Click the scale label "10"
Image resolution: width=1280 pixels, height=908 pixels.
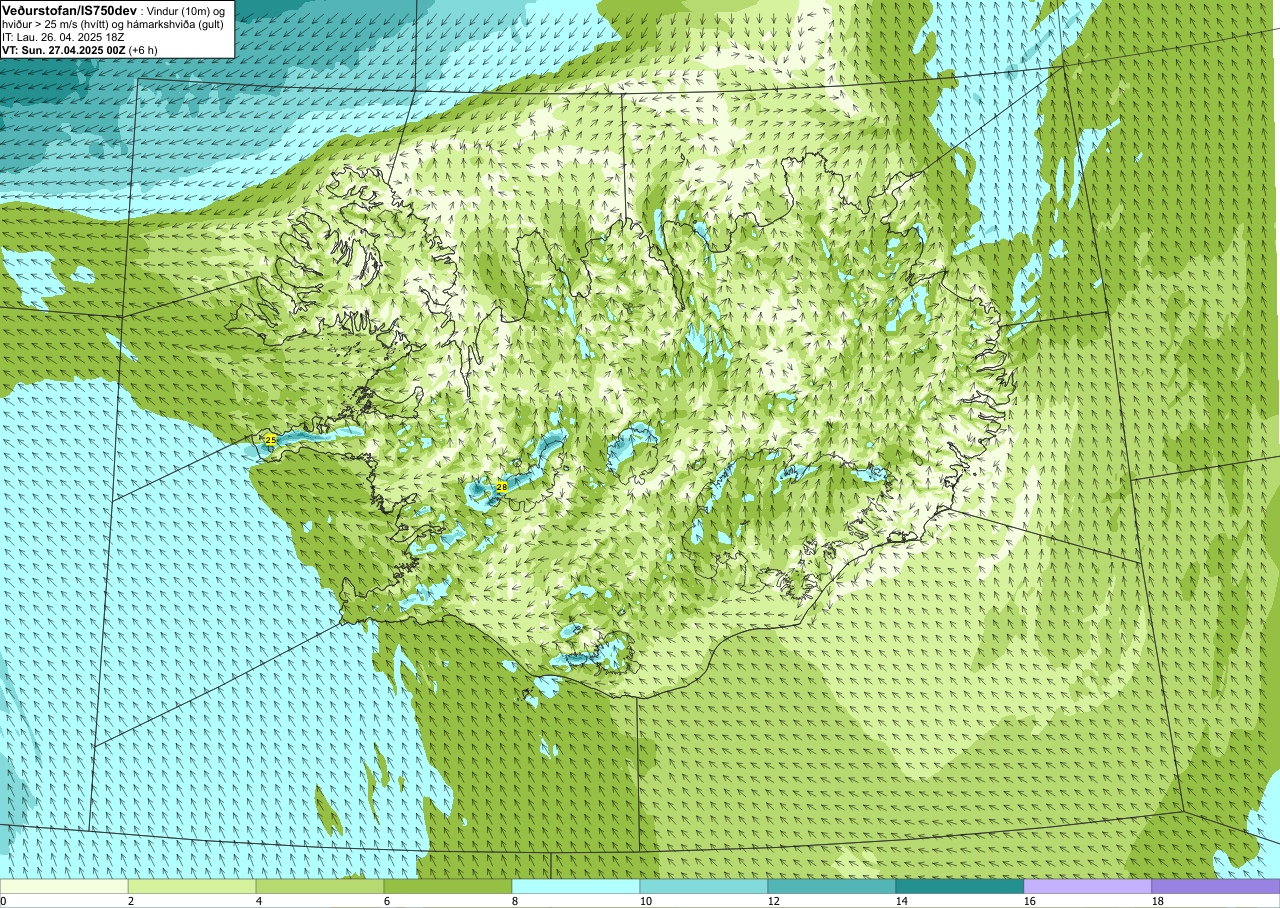[646, 901]
